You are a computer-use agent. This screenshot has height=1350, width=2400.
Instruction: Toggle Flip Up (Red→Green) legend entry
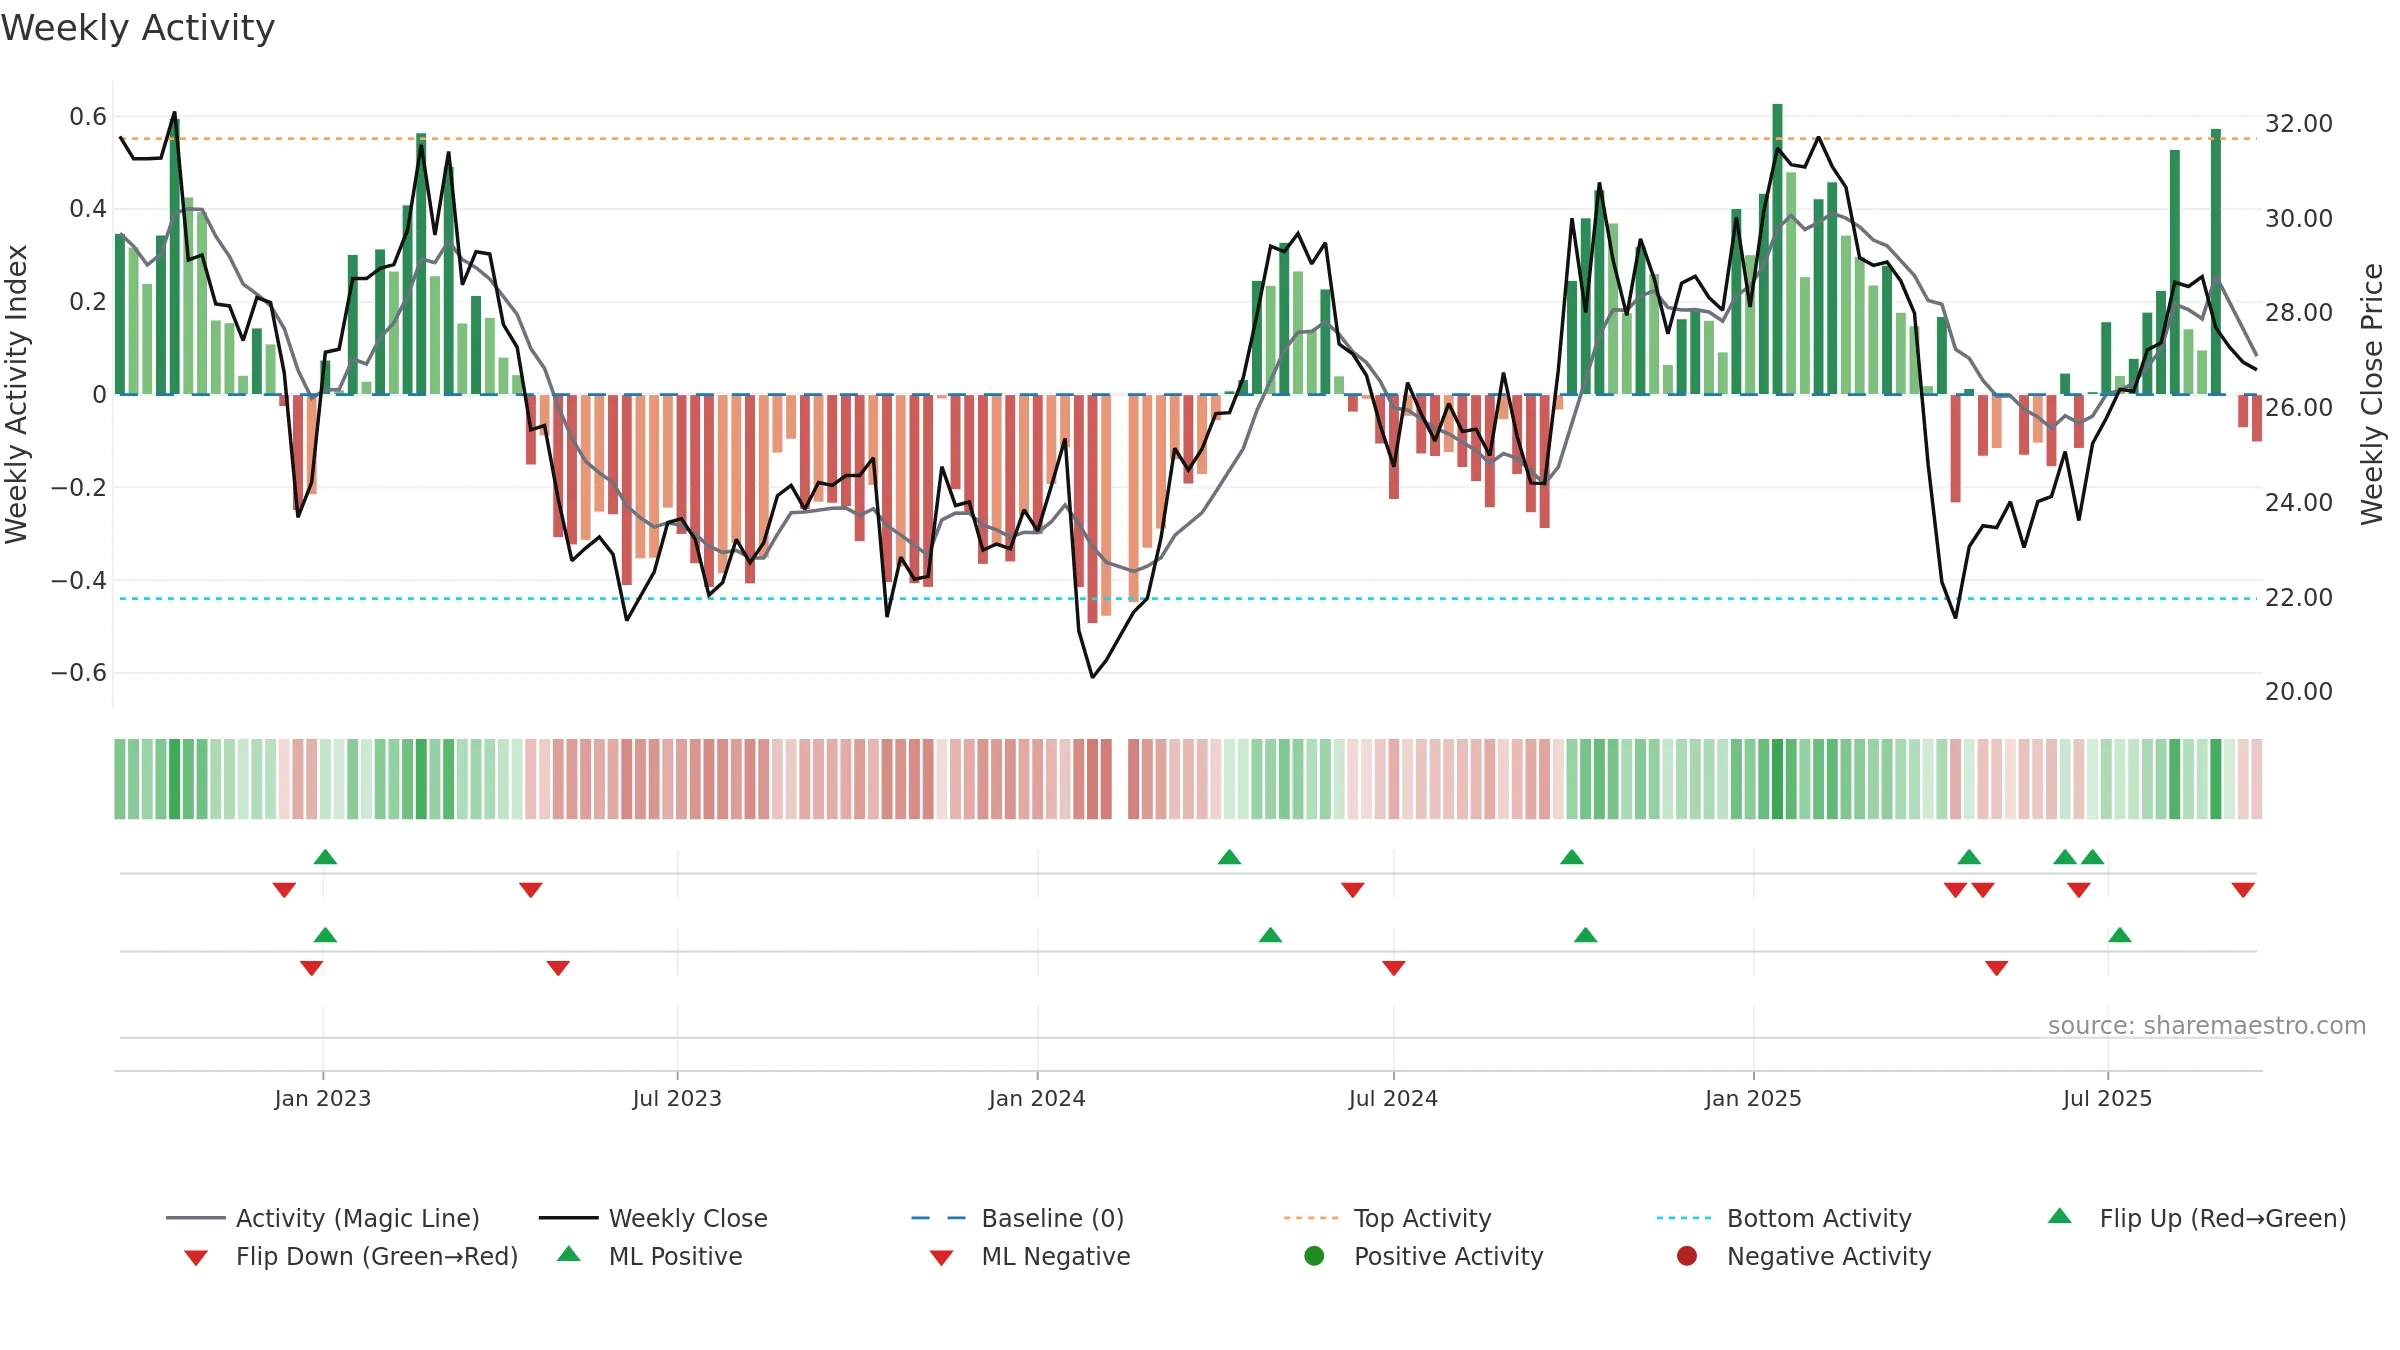(x=2196, y=1218)
